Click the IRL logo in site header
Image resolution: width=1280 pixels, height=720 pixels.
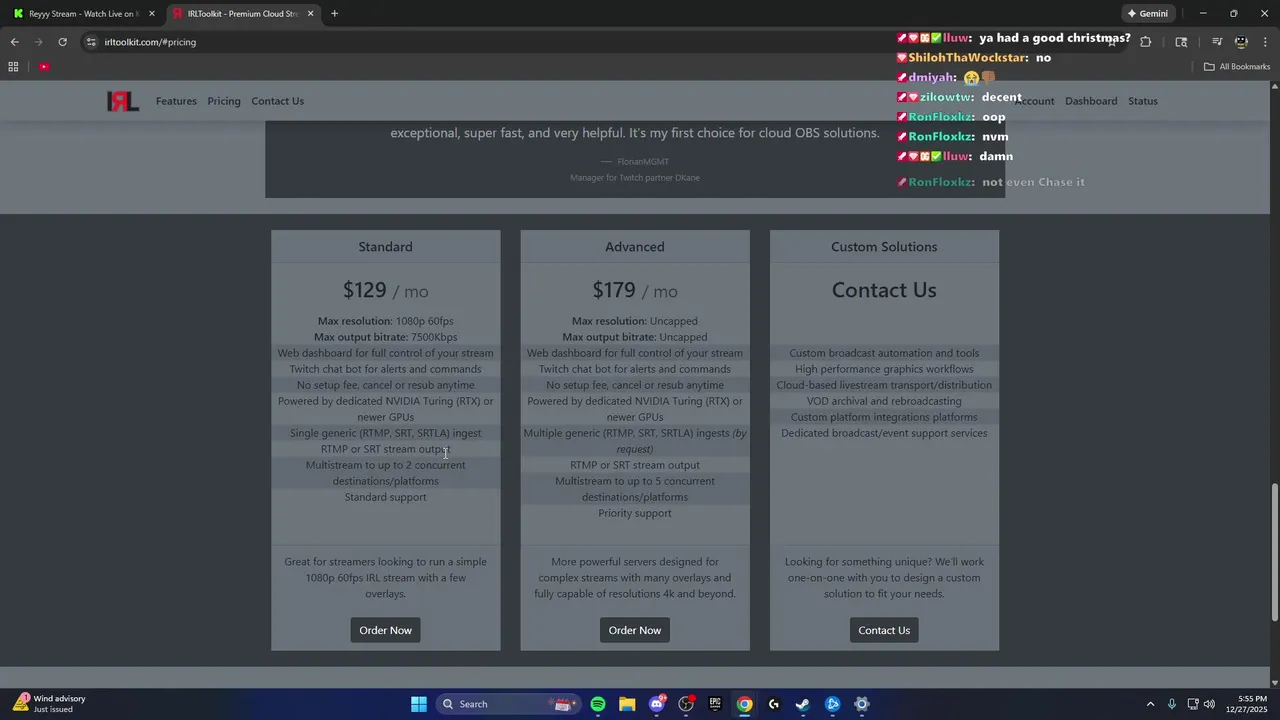tap(123, 101)
